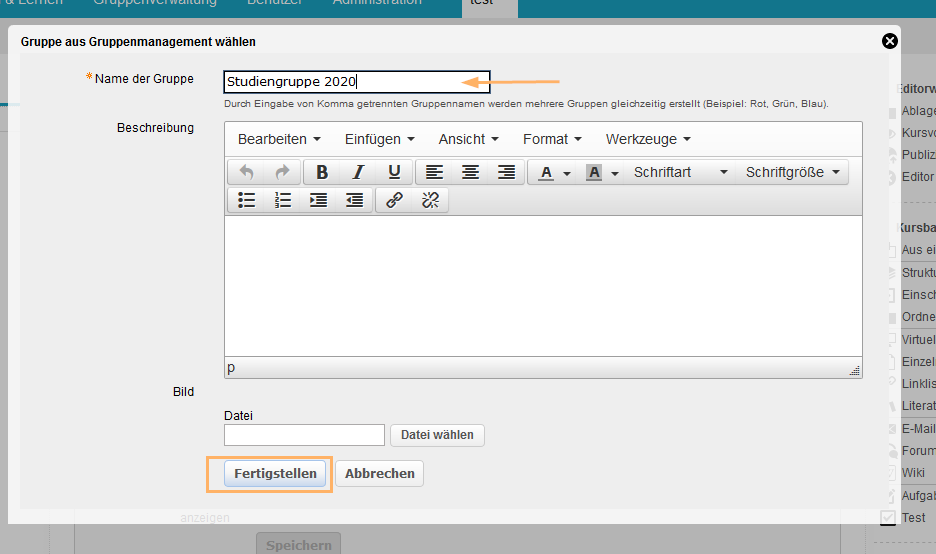
Task: Expand the text color picker arrow
Action: 567,173
